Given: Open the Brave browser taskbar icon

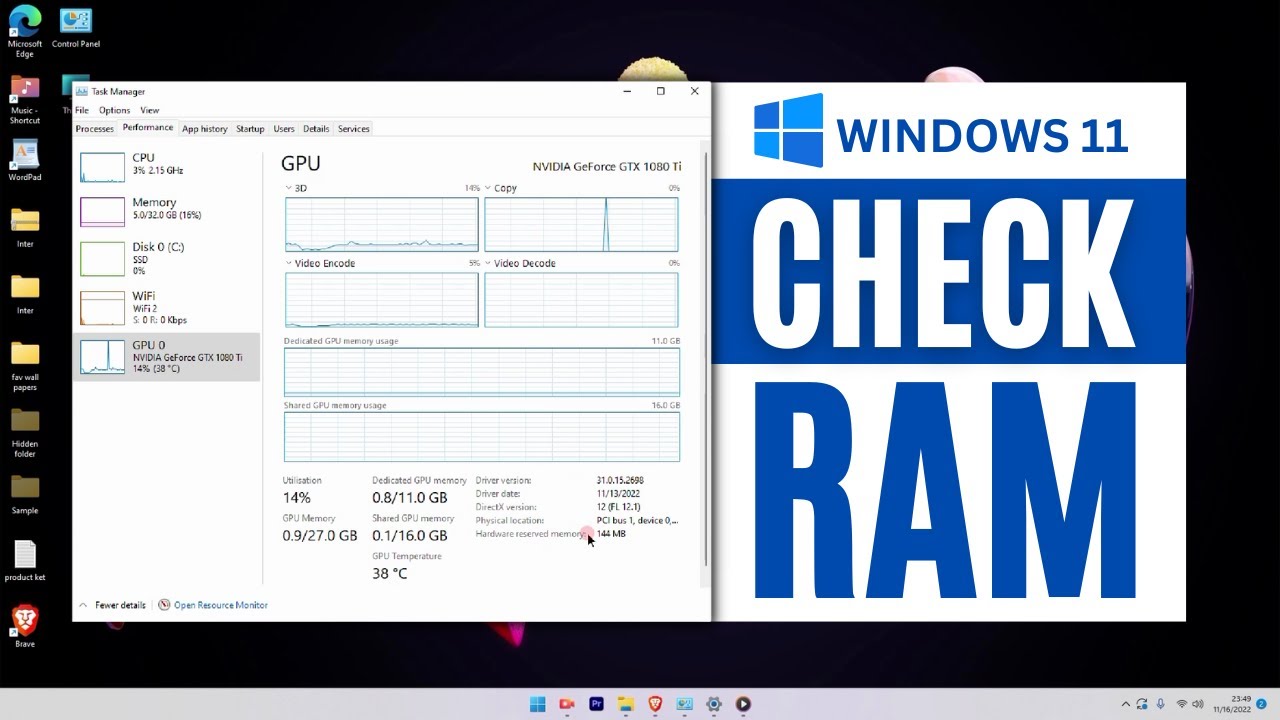Looking at the screenshot, I should click(x=655, y=704).
